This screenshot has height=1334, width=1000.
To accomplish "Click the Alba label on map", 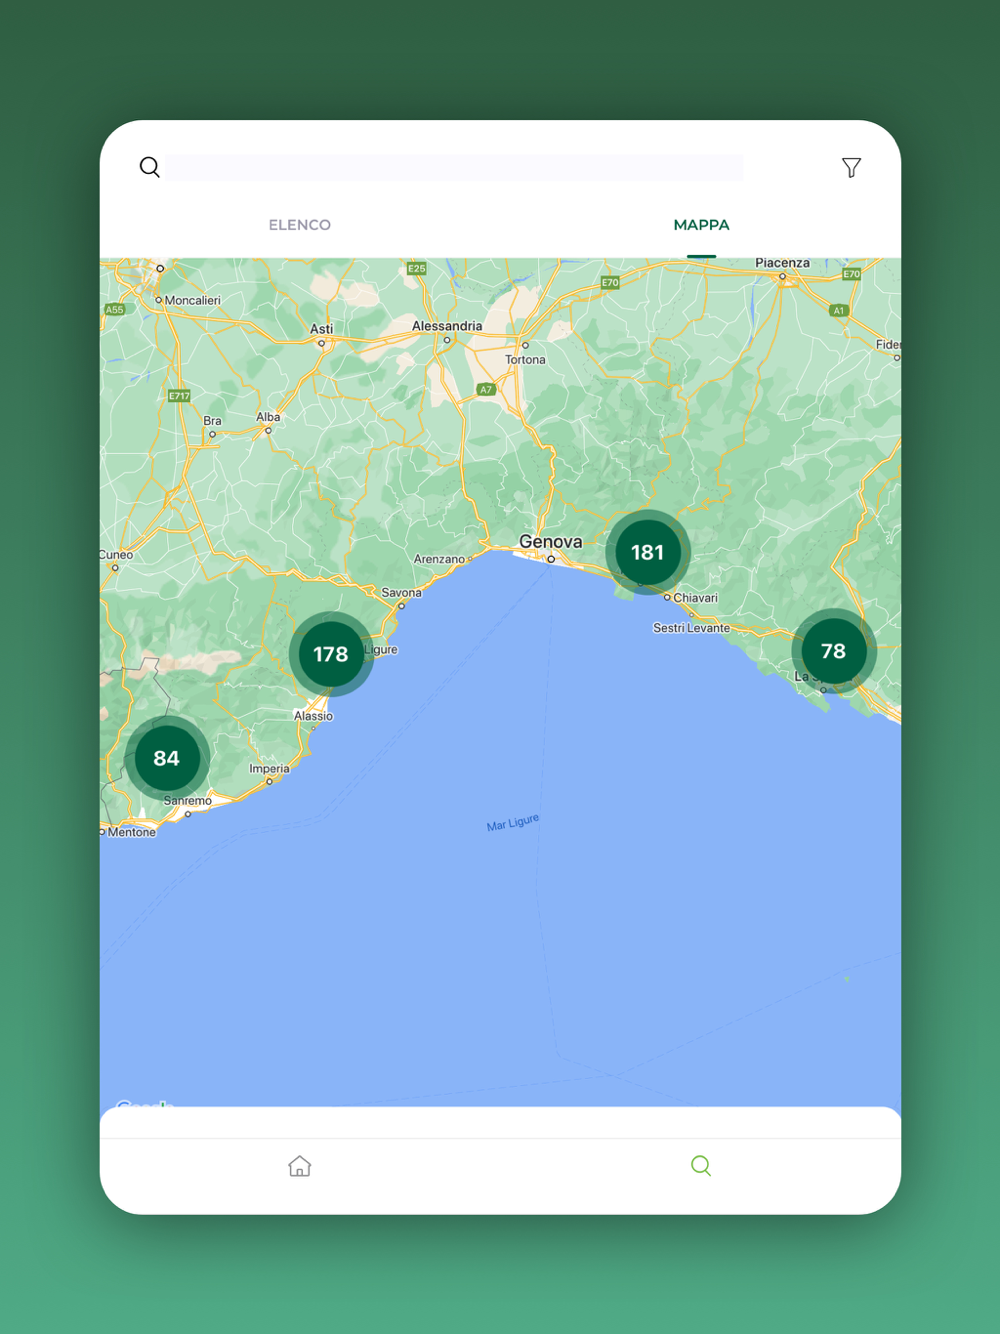I will 268,417.
